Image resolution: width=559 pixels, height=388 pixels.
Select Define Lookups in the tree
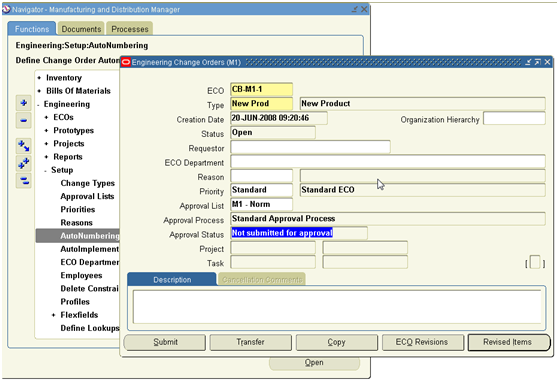pyautogui.click(x=89, y=328)
